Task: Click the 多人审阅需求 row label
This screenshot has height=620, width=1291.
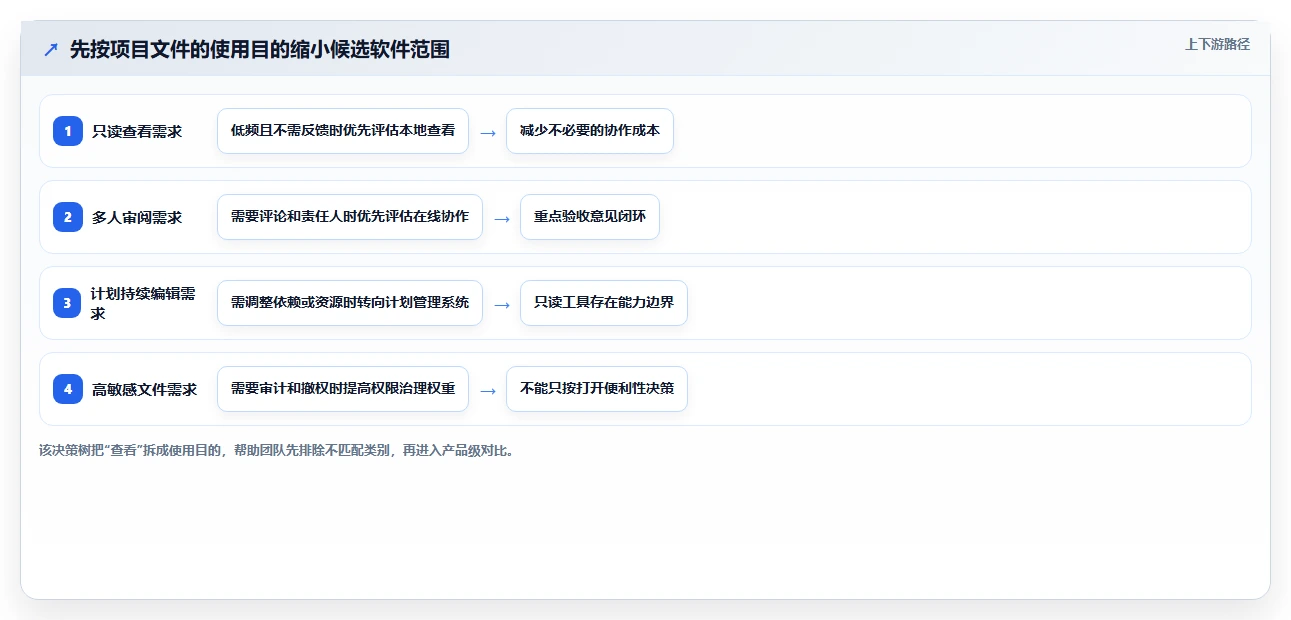Action: pos(137,217)
